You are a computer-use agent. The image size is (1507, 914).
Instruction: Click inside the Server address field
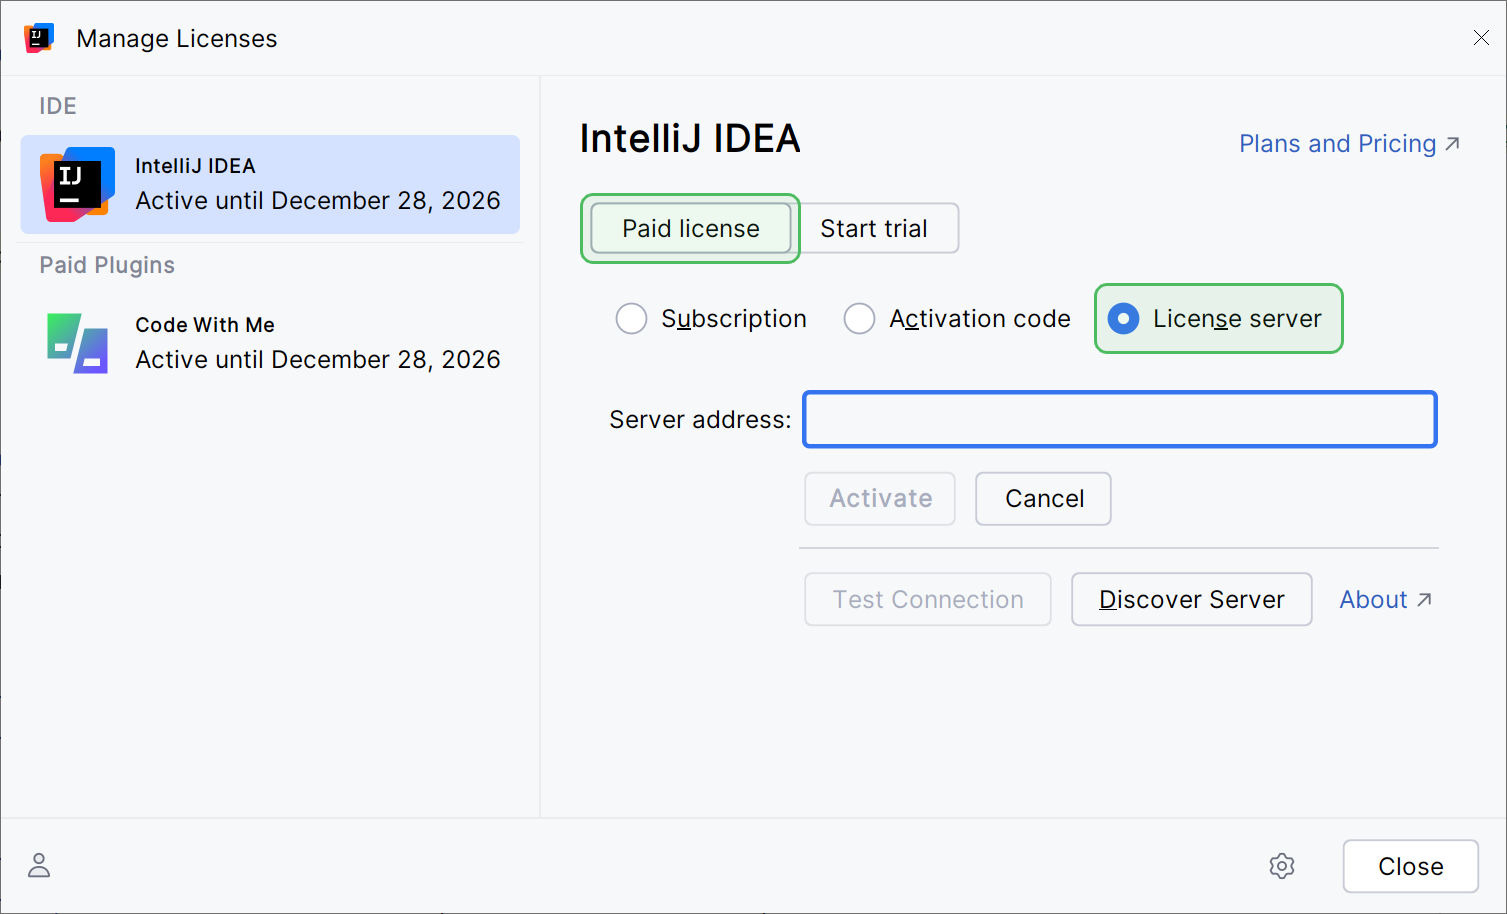point(1119,419)
